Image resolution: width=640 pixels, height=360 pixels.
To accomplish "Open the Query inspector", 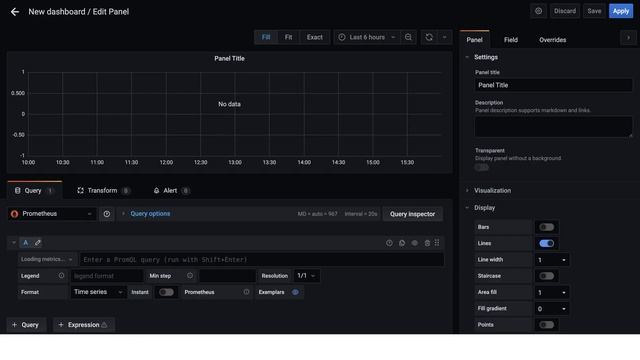I will tap(412, 214).
